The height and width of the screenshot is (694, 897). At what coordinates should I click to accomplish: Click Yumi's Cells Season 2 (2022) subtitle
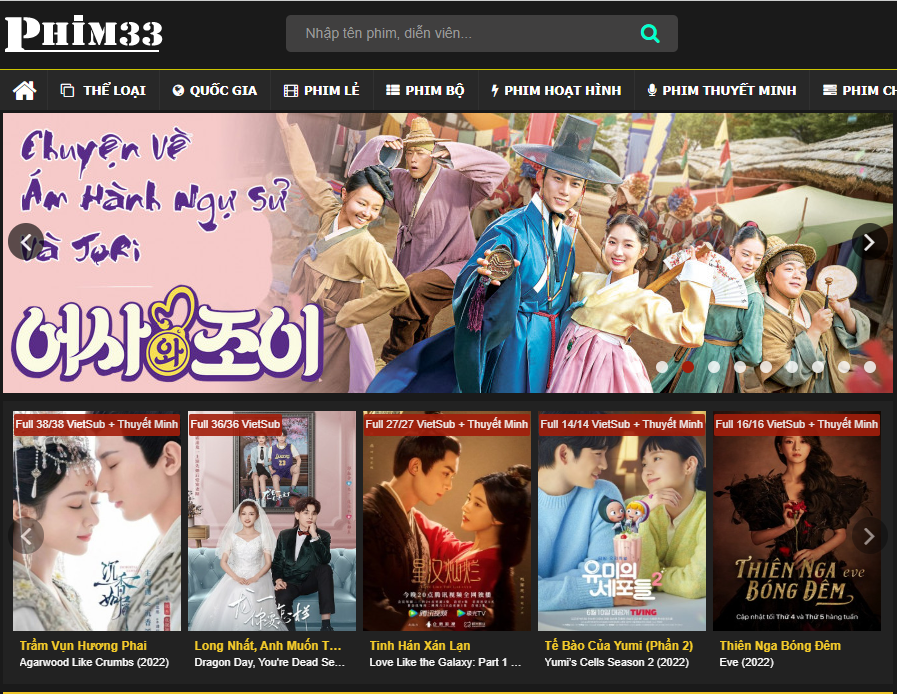coord(617,662)
